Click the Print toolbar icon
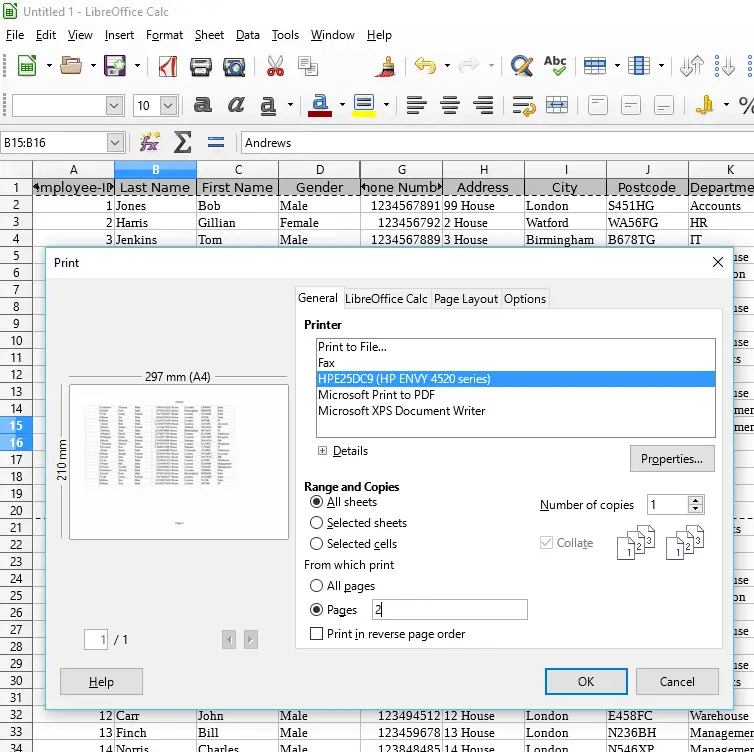 [x=201, y=66]
